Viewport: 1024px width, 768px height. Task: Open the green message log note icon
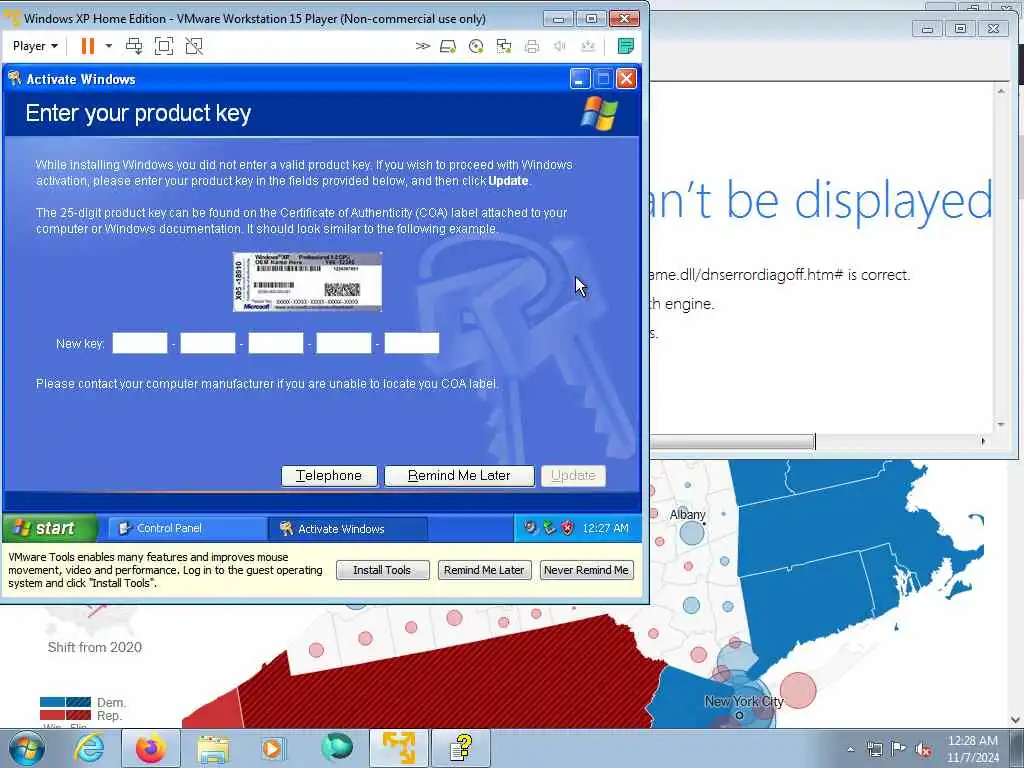click(x=625, y=46)
